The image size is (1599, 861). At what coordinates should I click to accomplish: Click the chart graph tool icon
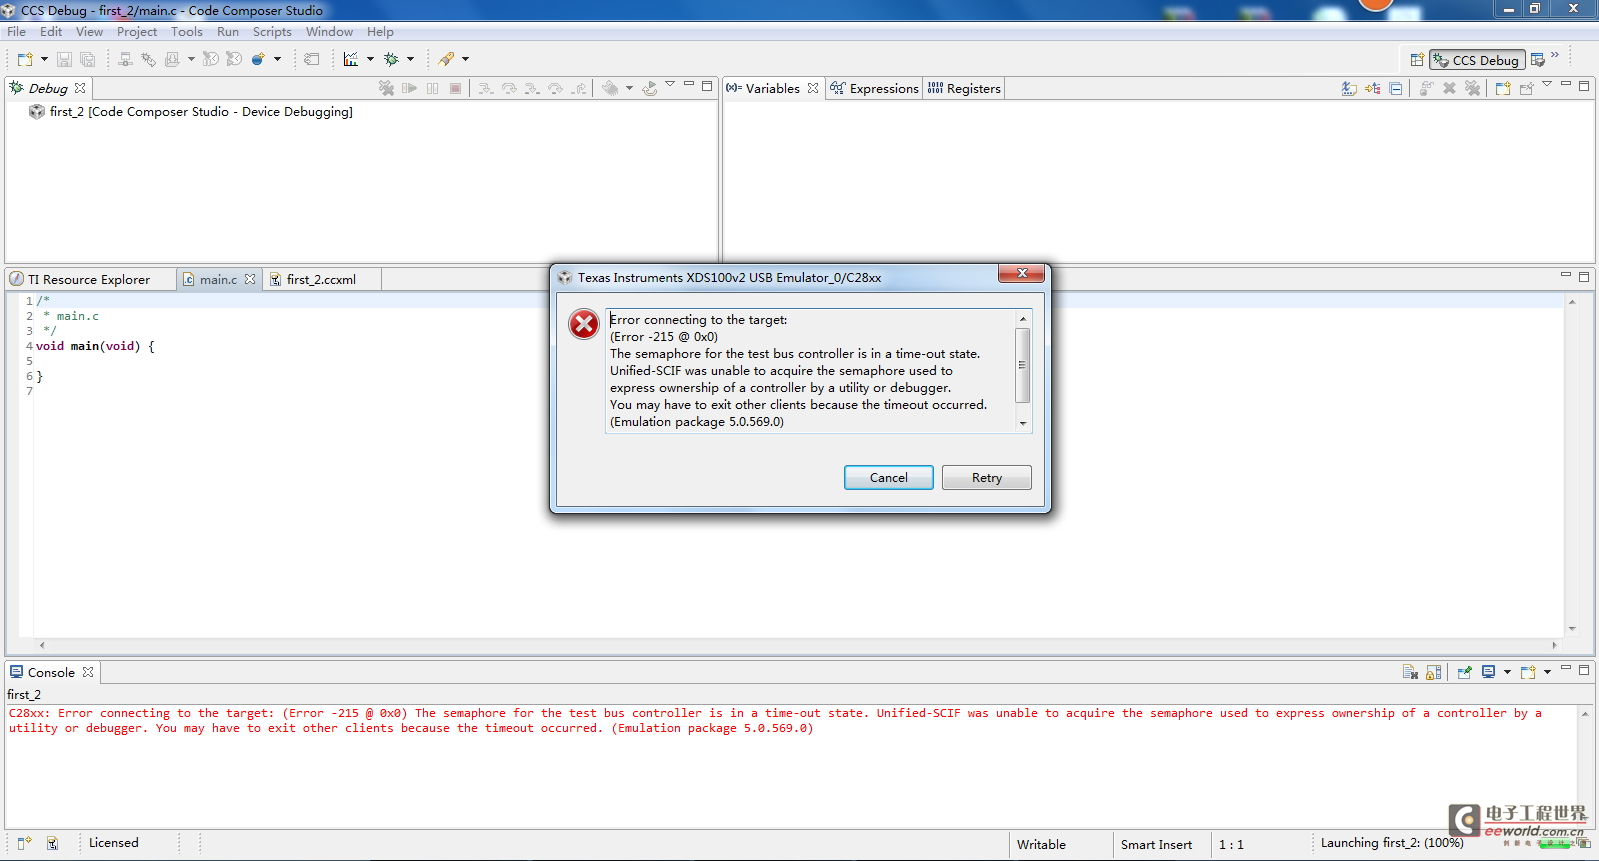[x=351, y=60]
